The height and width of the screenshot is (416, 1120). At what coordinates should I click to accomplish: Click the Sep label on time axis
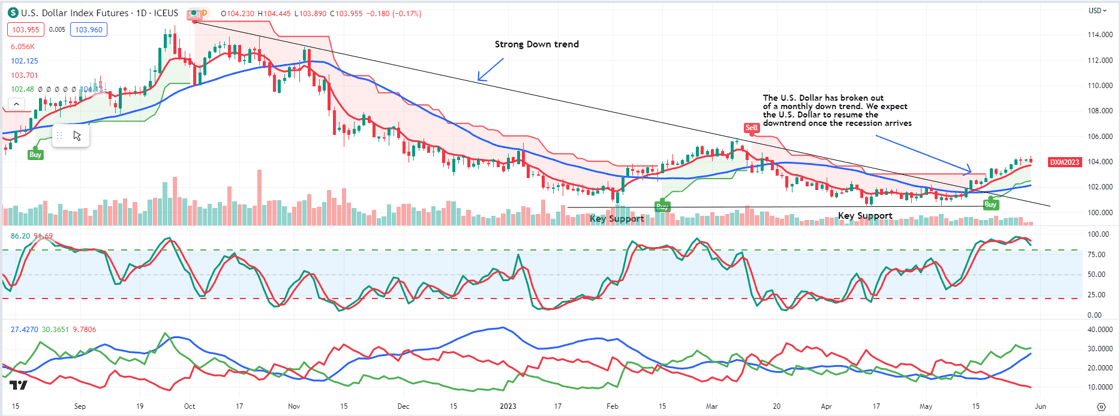(x=79, y=405)
